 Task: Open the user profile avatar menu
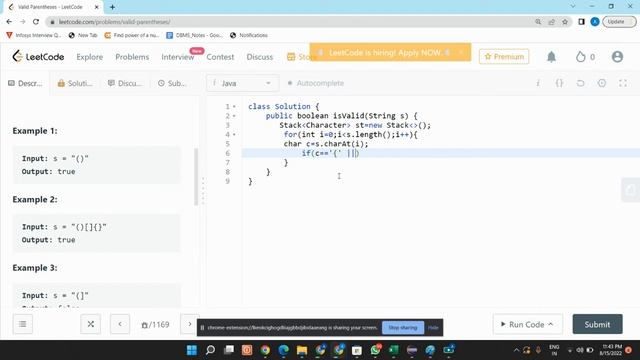[x=617, y=57]
